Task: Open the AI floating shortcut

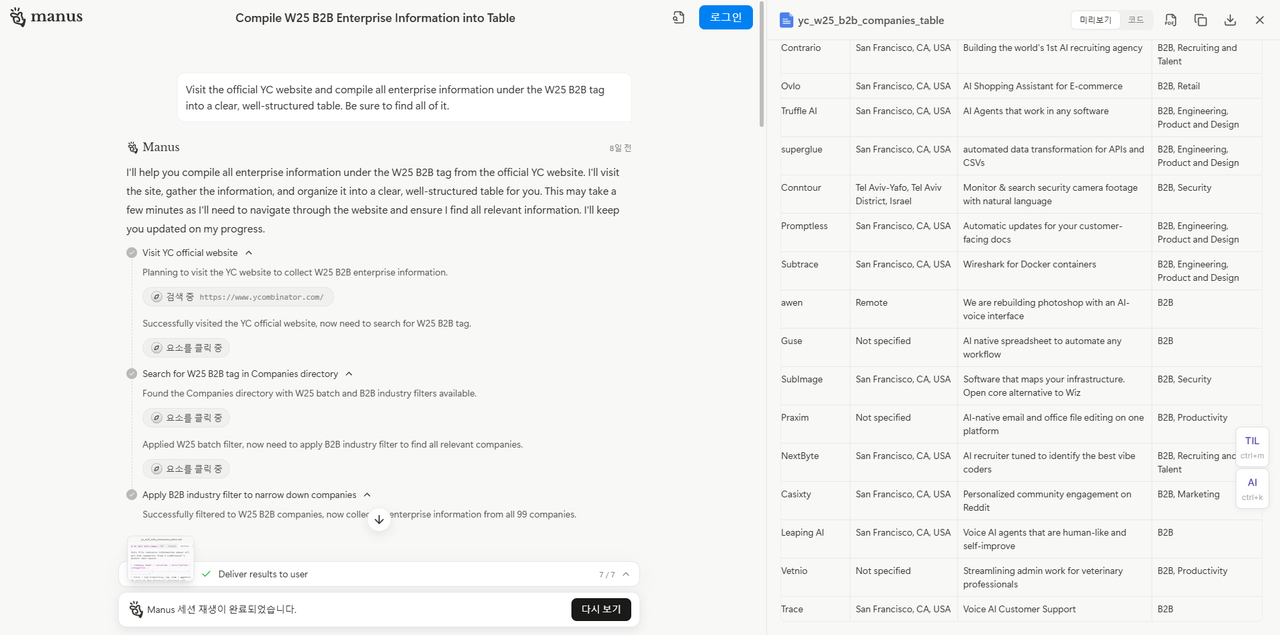Action: click(x=1252, y=488)
